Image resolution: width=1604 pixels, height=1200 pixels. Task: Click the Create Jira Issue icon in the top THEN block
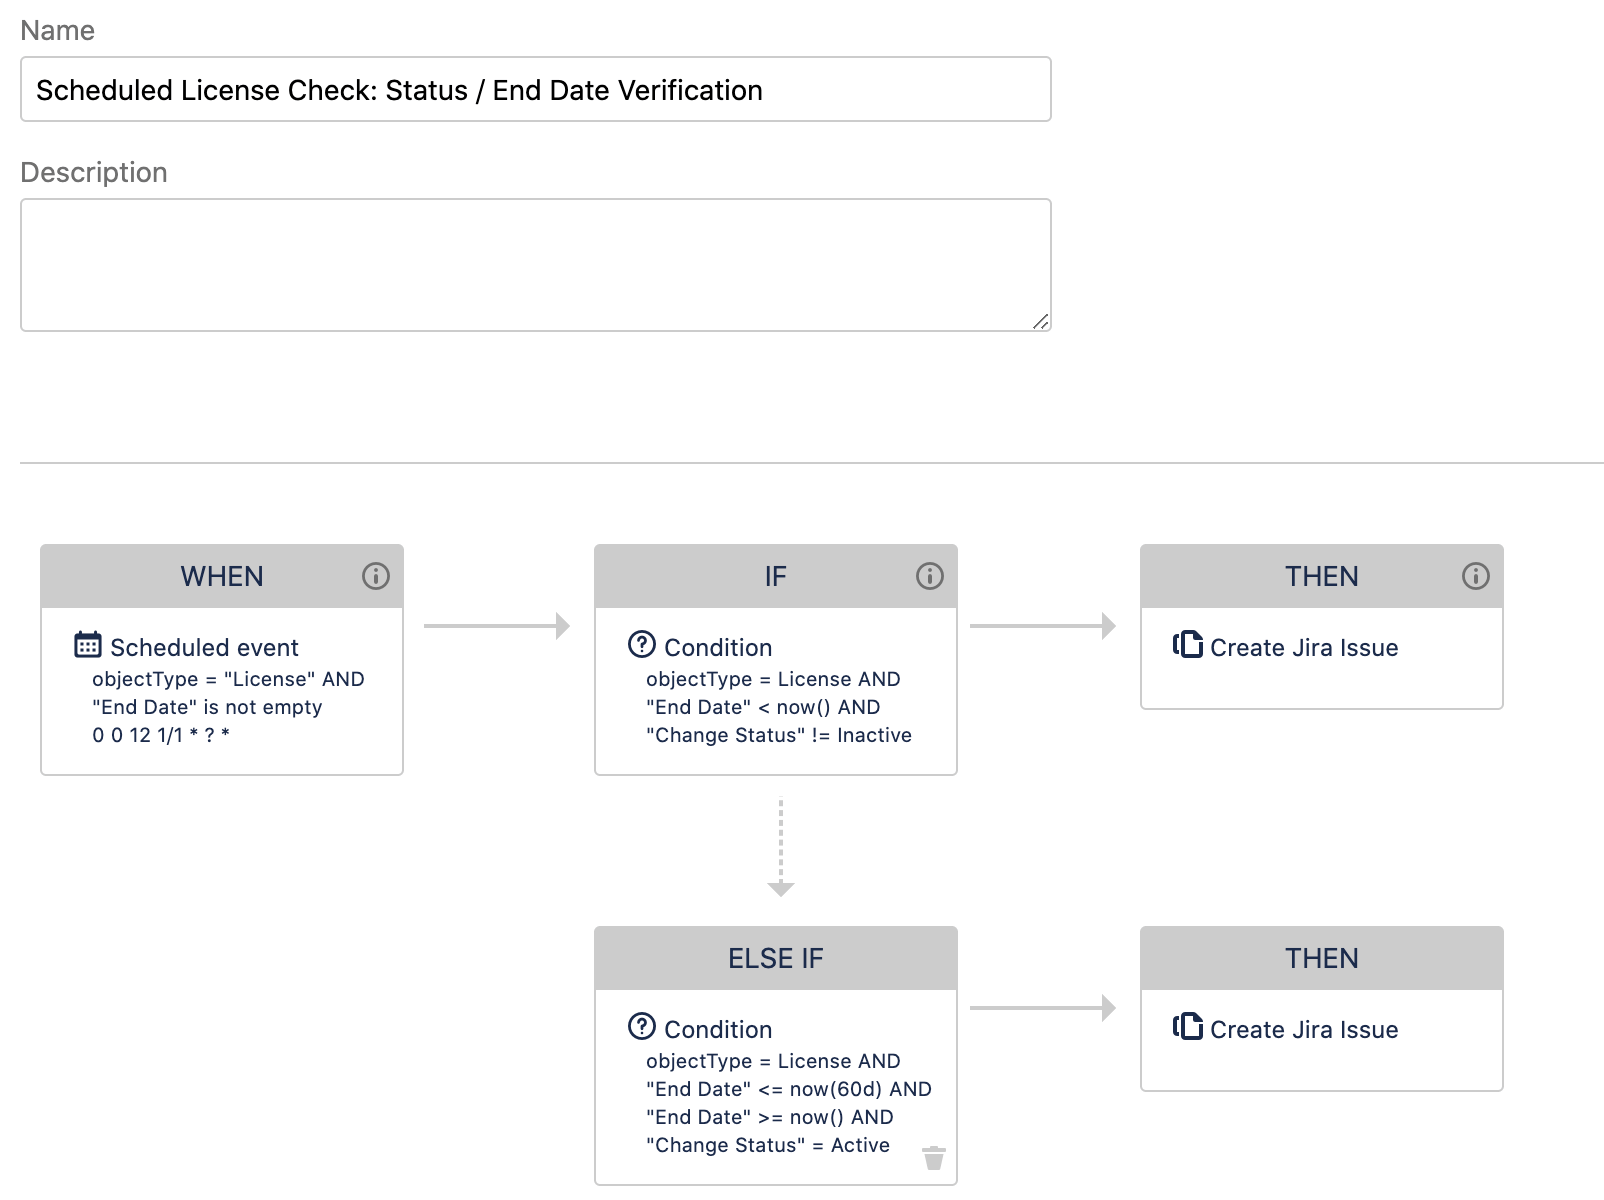(1186, 646)
